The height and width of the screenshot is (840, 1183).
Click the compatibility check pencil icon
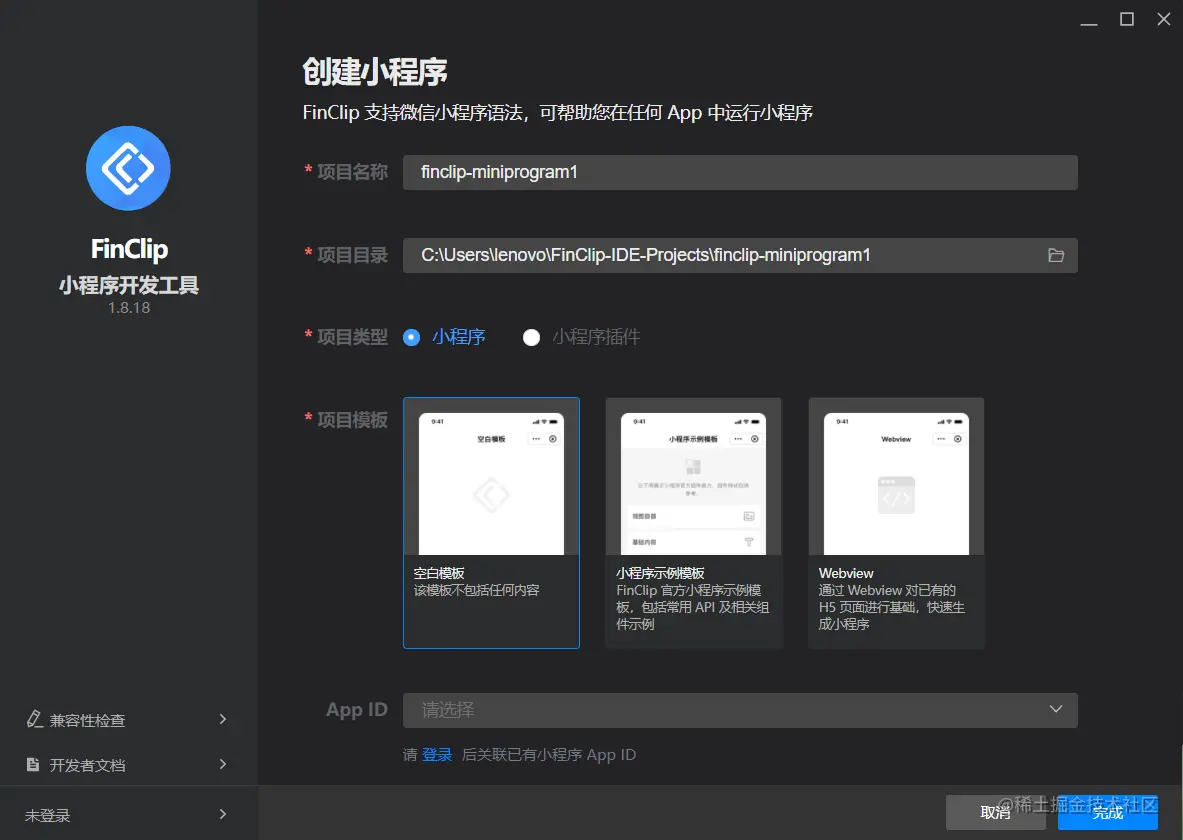pos(35,719)
